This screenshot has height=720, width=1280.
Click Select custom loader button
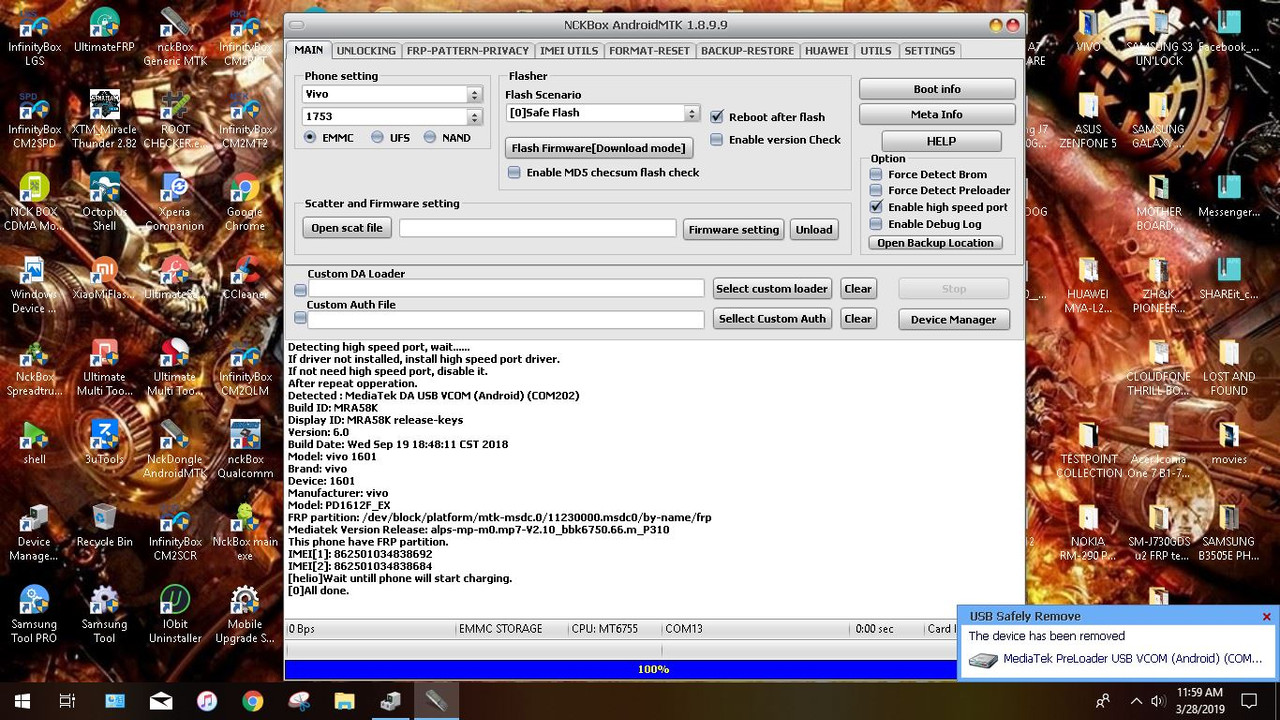coord(772,289)
